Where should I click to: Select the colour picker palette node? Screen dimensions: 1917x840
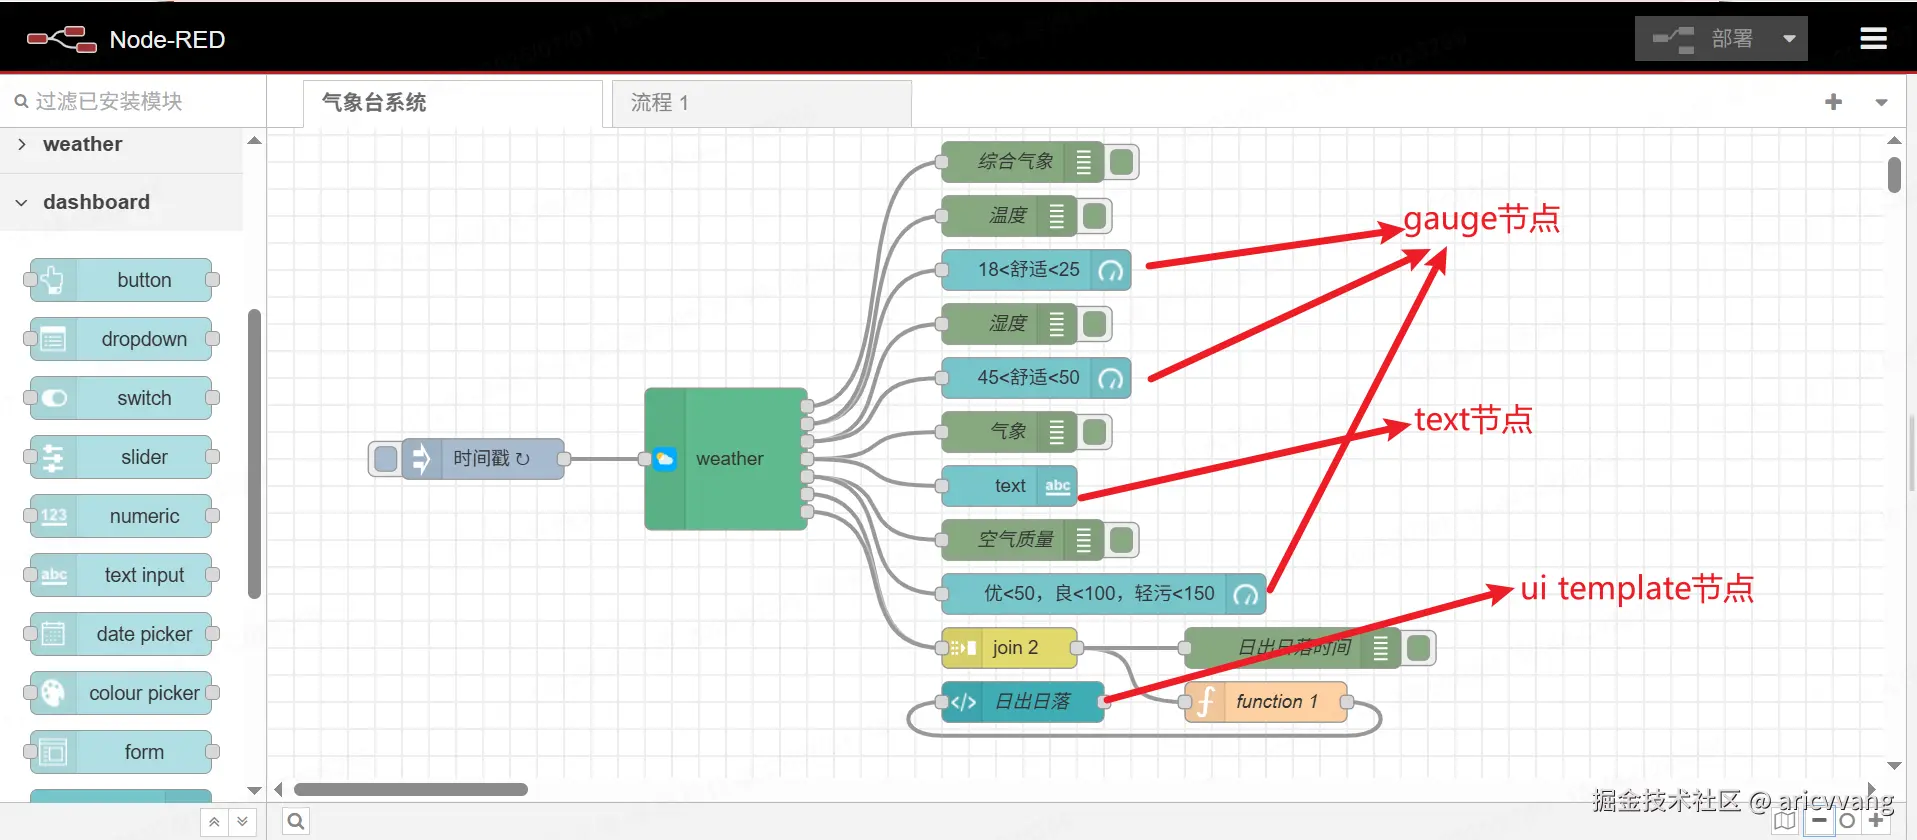coord(121,693)
